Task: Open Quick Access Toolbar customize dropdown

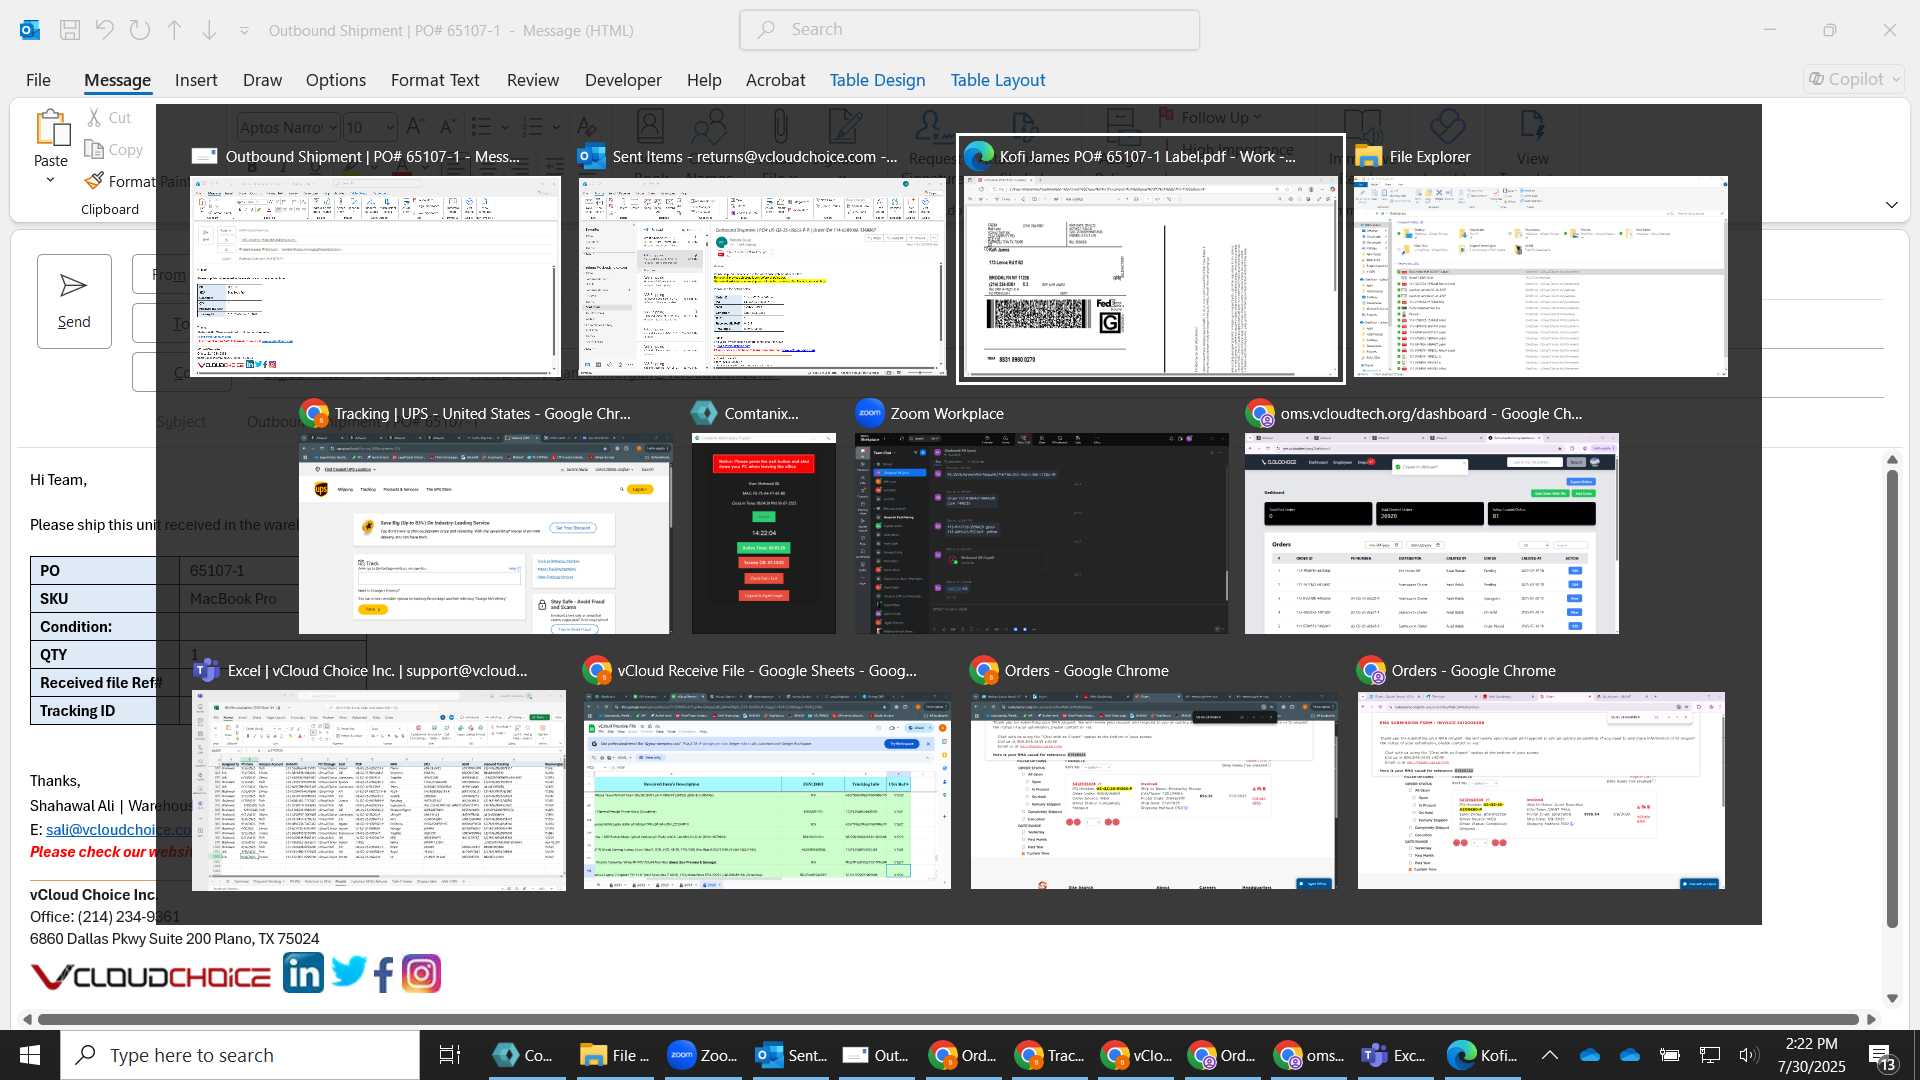Action: [244, 31]
